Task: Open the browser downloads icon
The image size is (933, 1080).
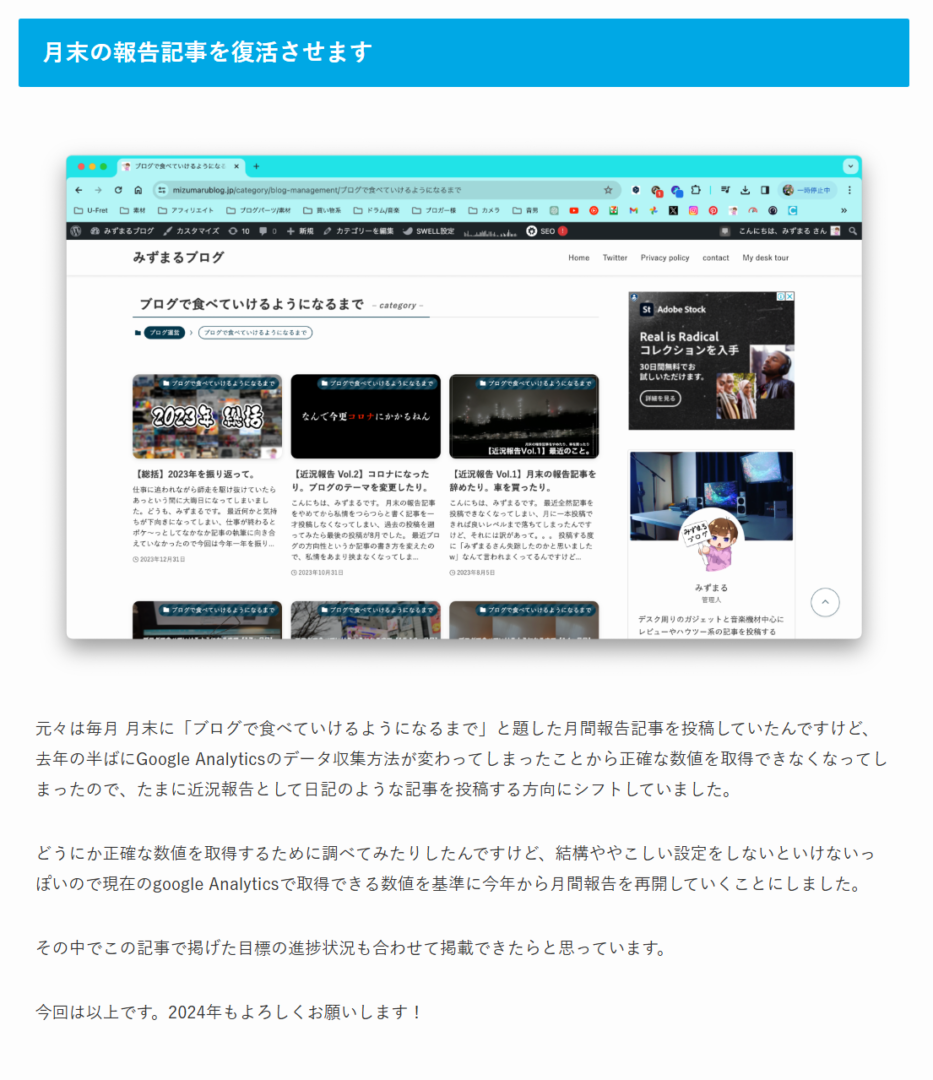Action: click(745, 190)
